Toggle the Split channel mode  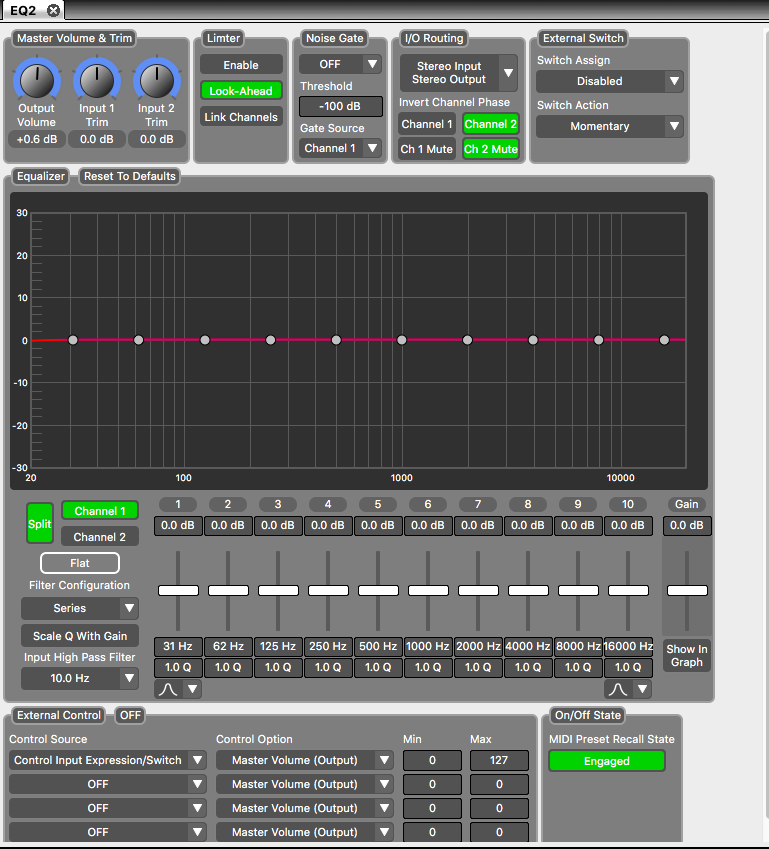click(40, 524)
